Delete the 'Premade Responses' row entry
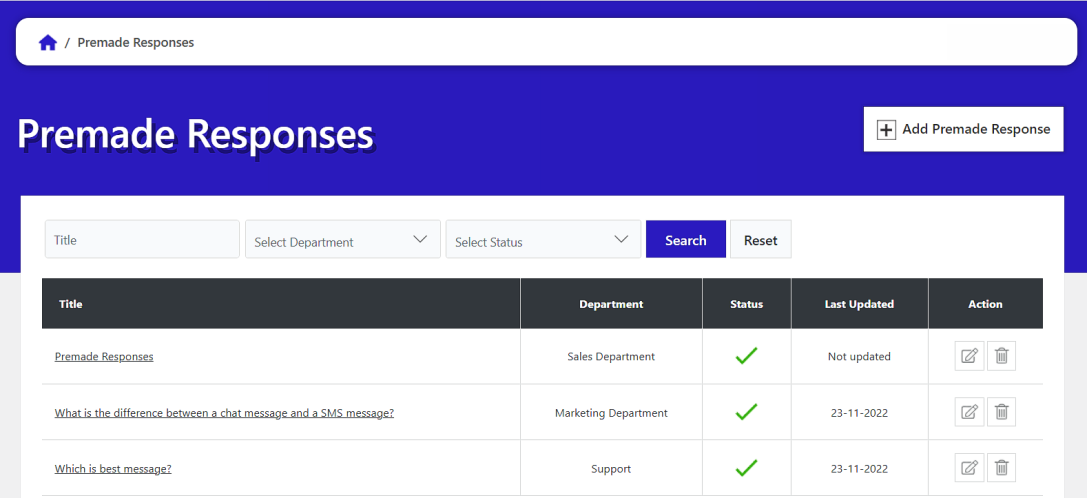Image resolution: width=1087 pixels, height=498 pixels. click(x=1001, y=356)
